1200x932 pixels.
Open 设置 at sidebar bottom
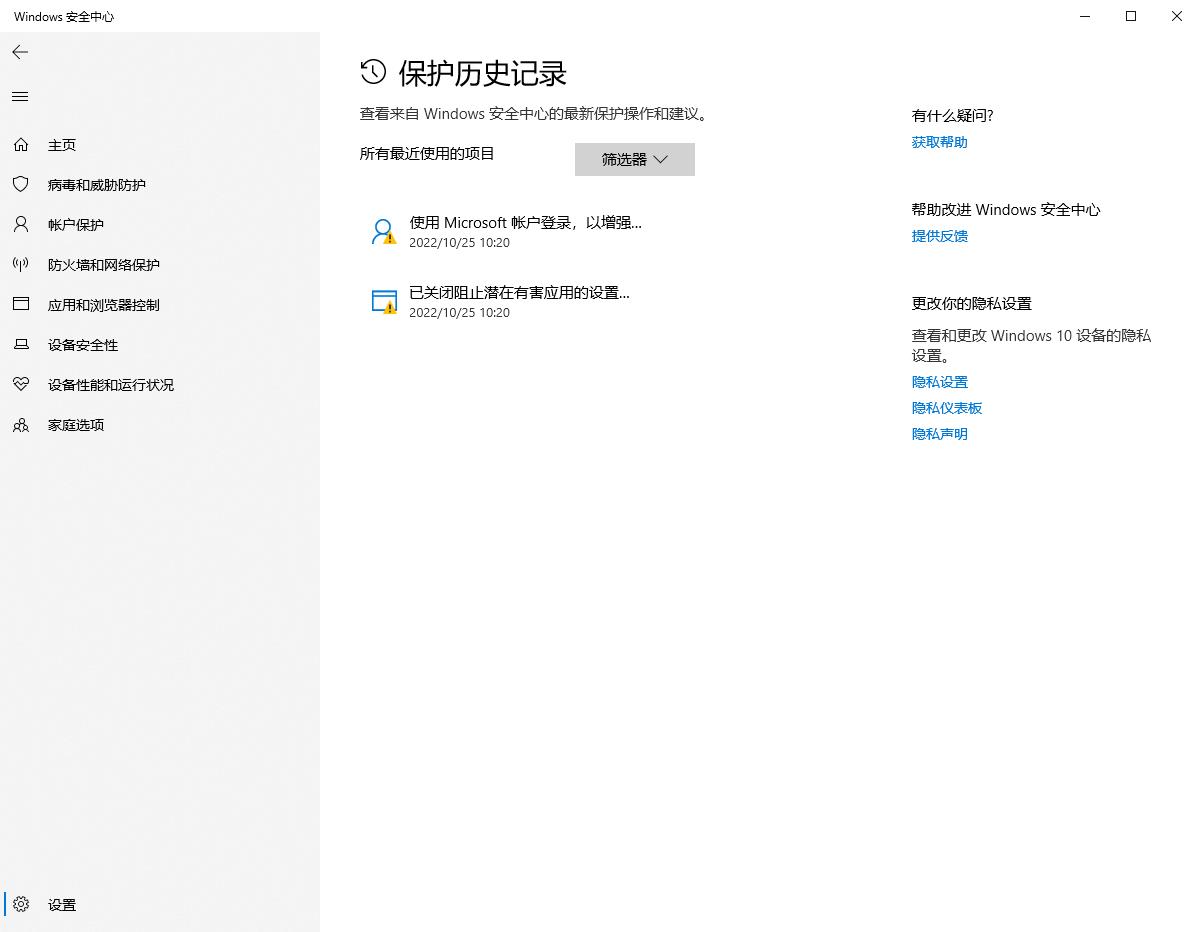62,905
